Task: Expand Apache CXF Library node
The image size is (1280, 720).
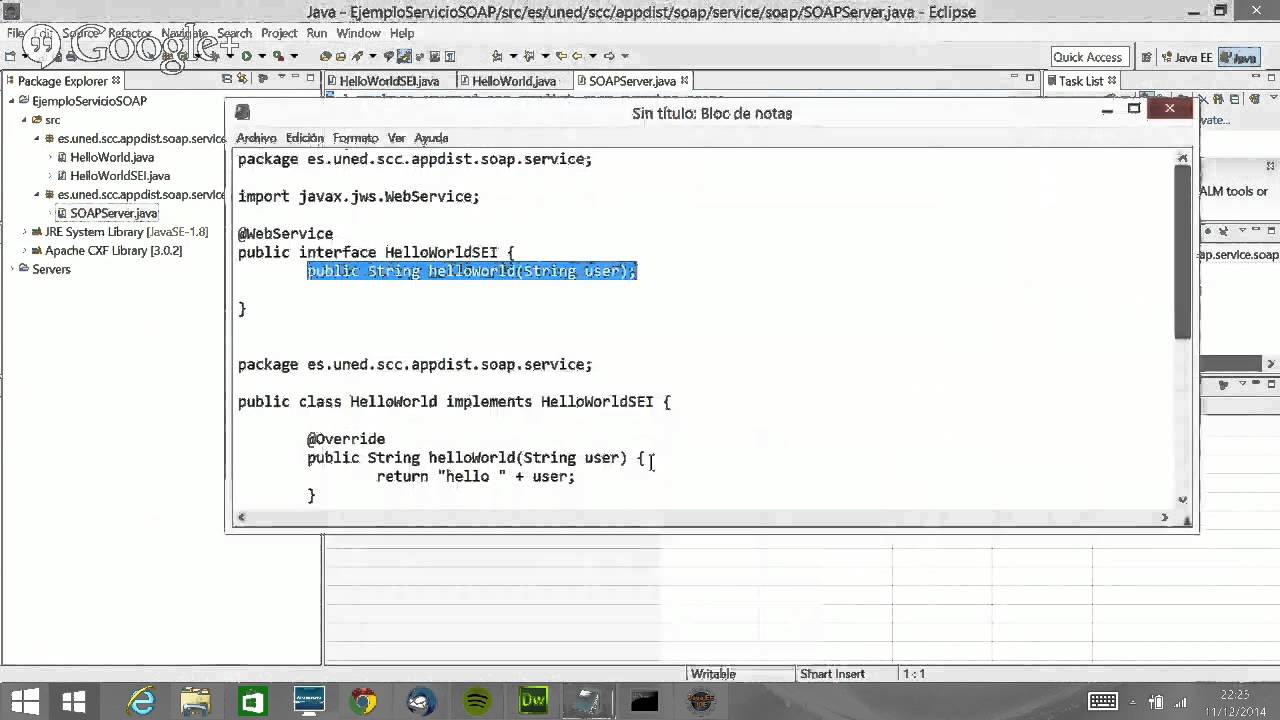Action: click(x=25, y=251)
